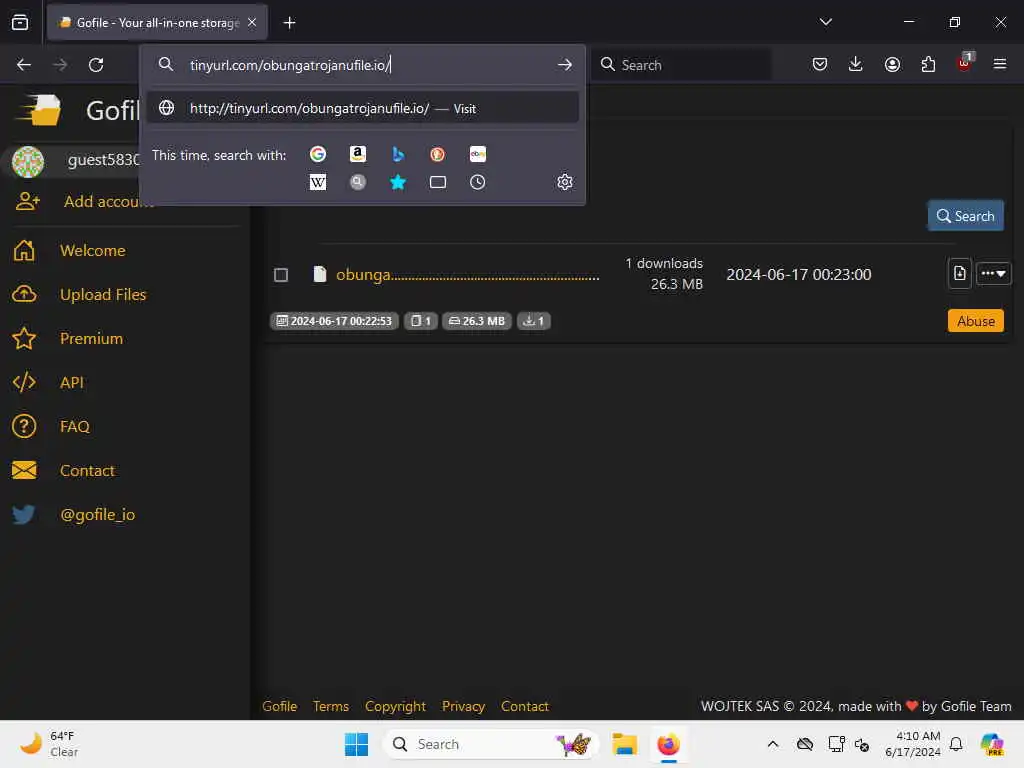
Task: Open Contact footer link
Action: coord(524,706)
